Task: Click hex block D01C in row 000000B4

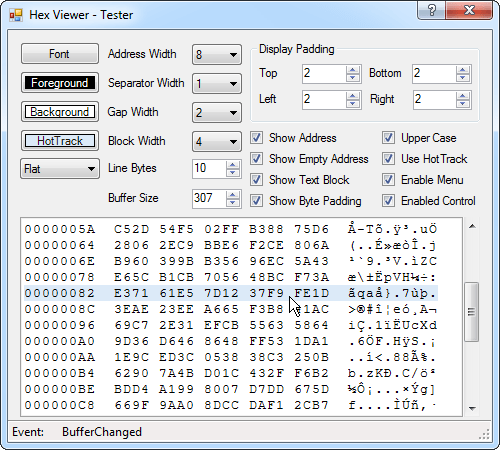Action: pos(222,373)
